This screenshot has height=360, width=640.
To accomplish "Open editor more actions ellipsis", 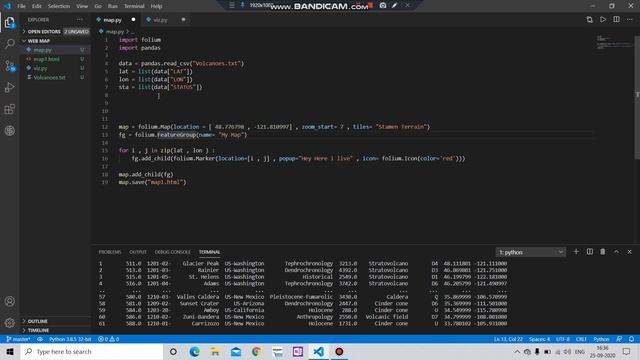I will [x=630, y=20].
